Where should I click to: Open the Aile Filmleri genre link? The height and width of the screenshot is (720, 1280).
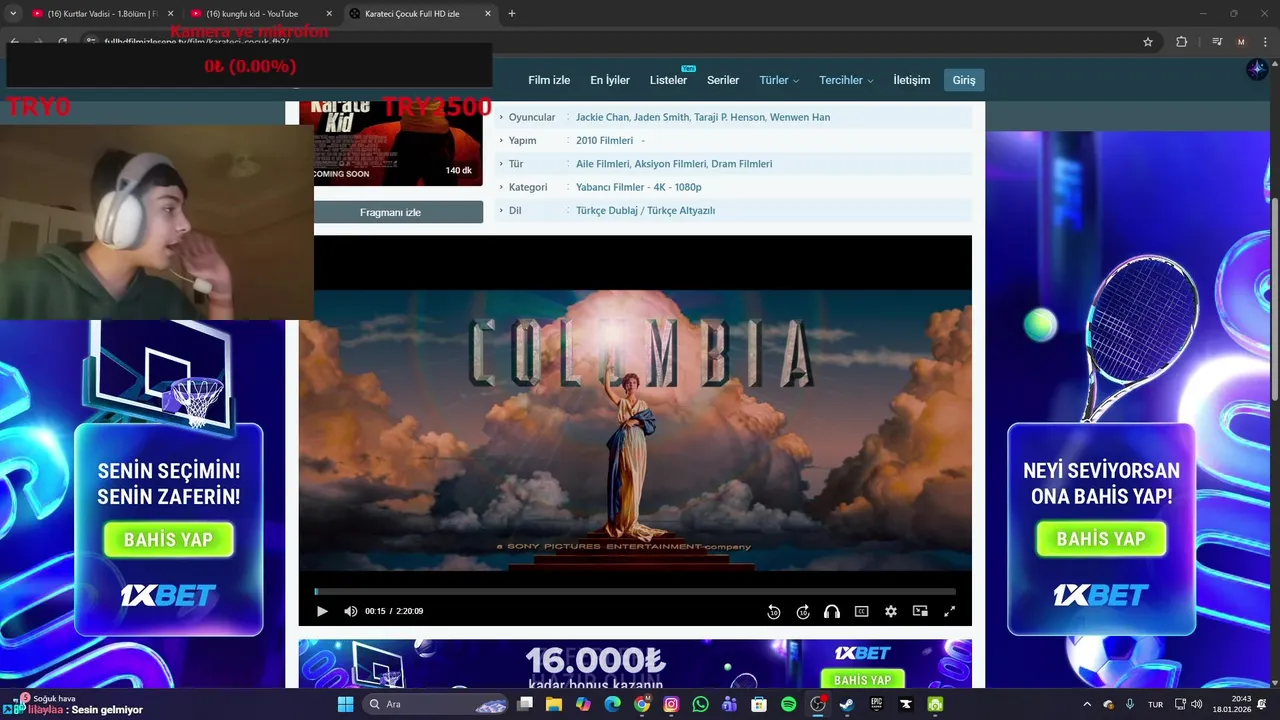point(603,164)
